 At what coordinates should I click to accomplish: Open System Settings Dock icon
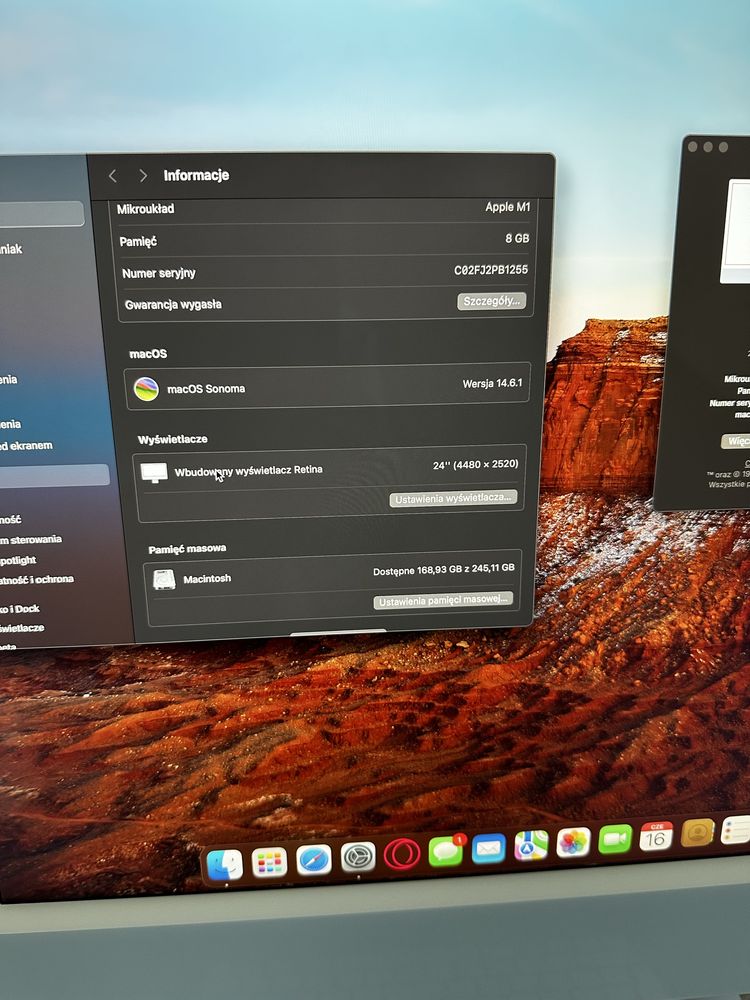(x=358, y=857)
